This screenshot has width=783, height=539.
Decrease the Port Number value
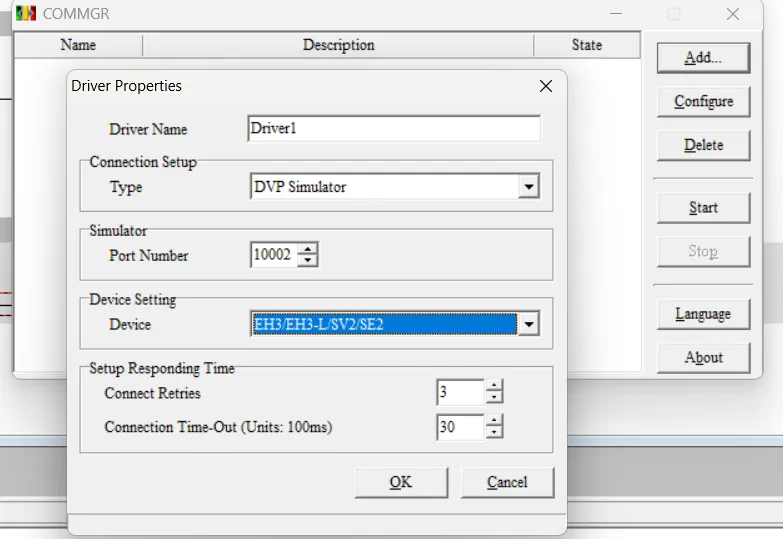click(308, 260)
